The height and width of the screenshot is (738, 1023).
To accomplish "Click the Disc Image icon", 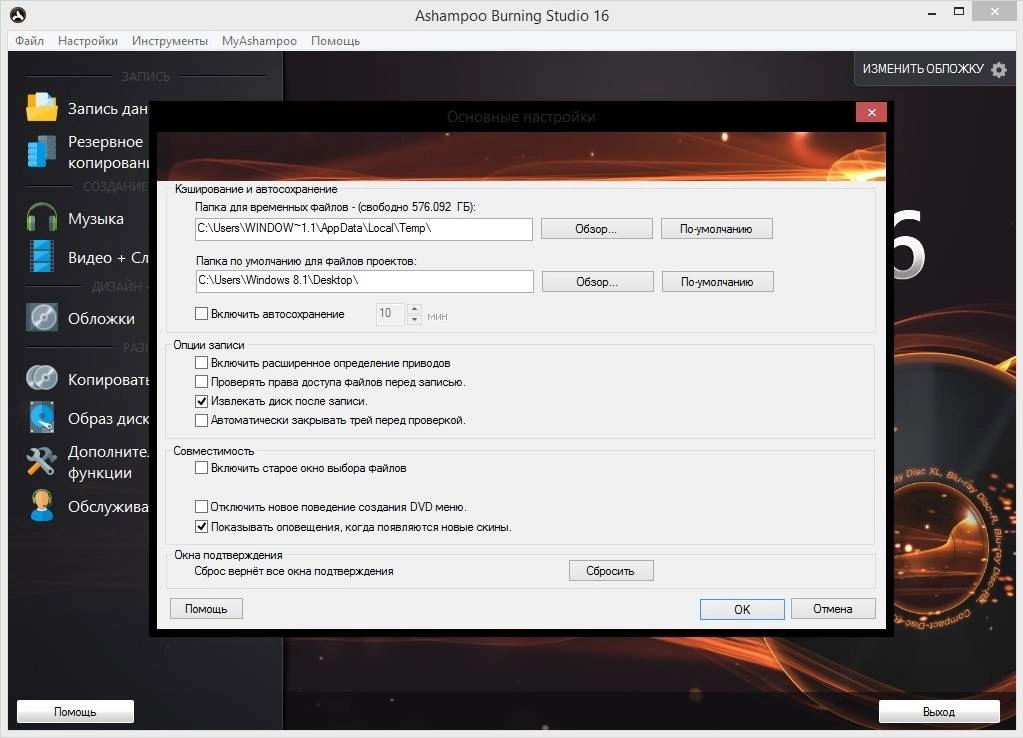I will (42, 418).
